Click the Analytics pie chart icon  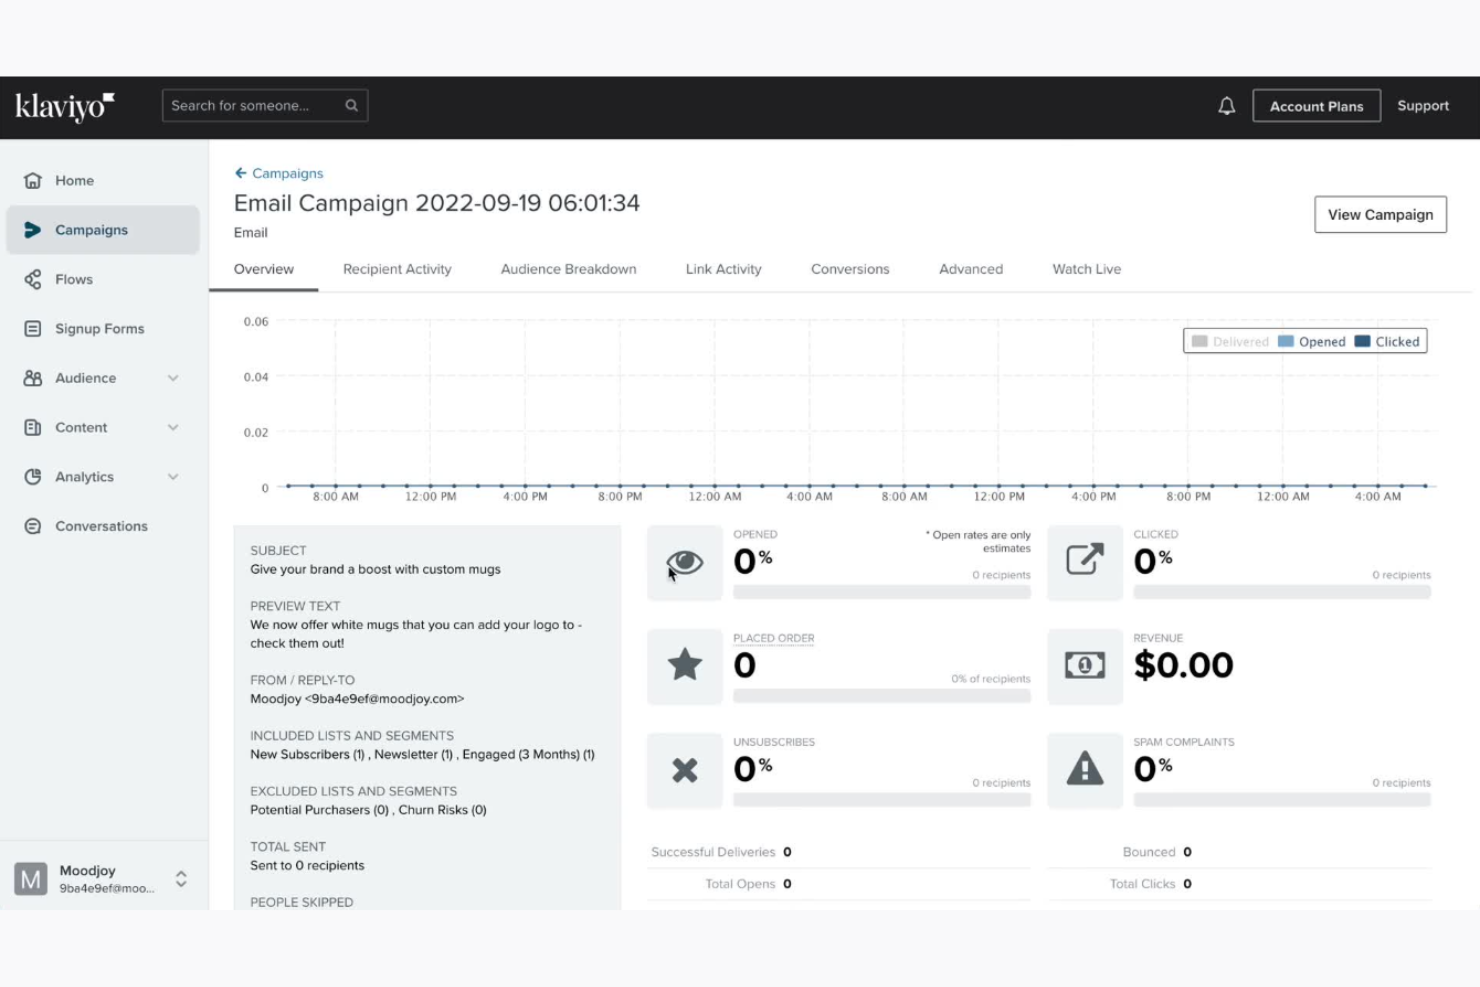(x=33, y=477)
